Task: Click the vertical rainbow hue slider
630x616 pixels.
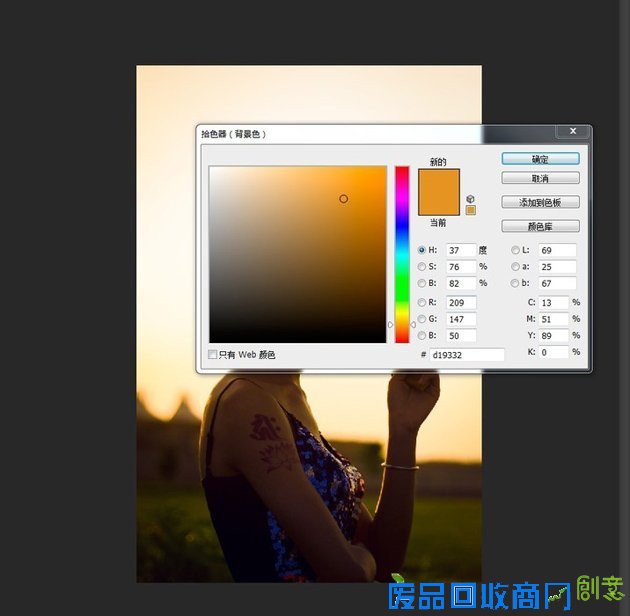Action: 402,250
